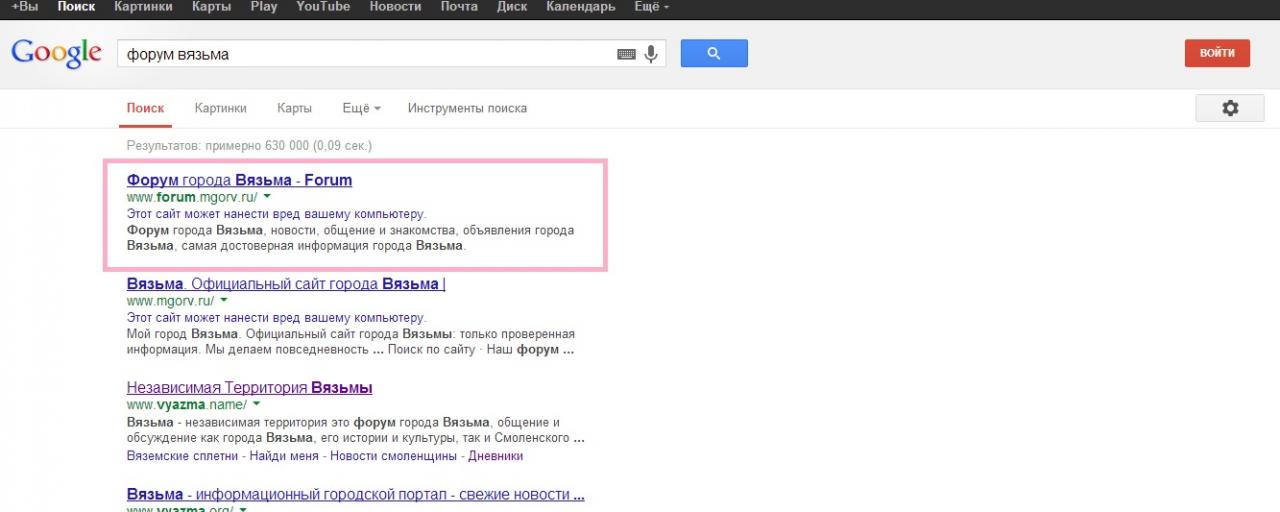Expand arrow next to www.mgorv.ru
The height and width of the screenshot is (512, 1280).
point(224,300)
